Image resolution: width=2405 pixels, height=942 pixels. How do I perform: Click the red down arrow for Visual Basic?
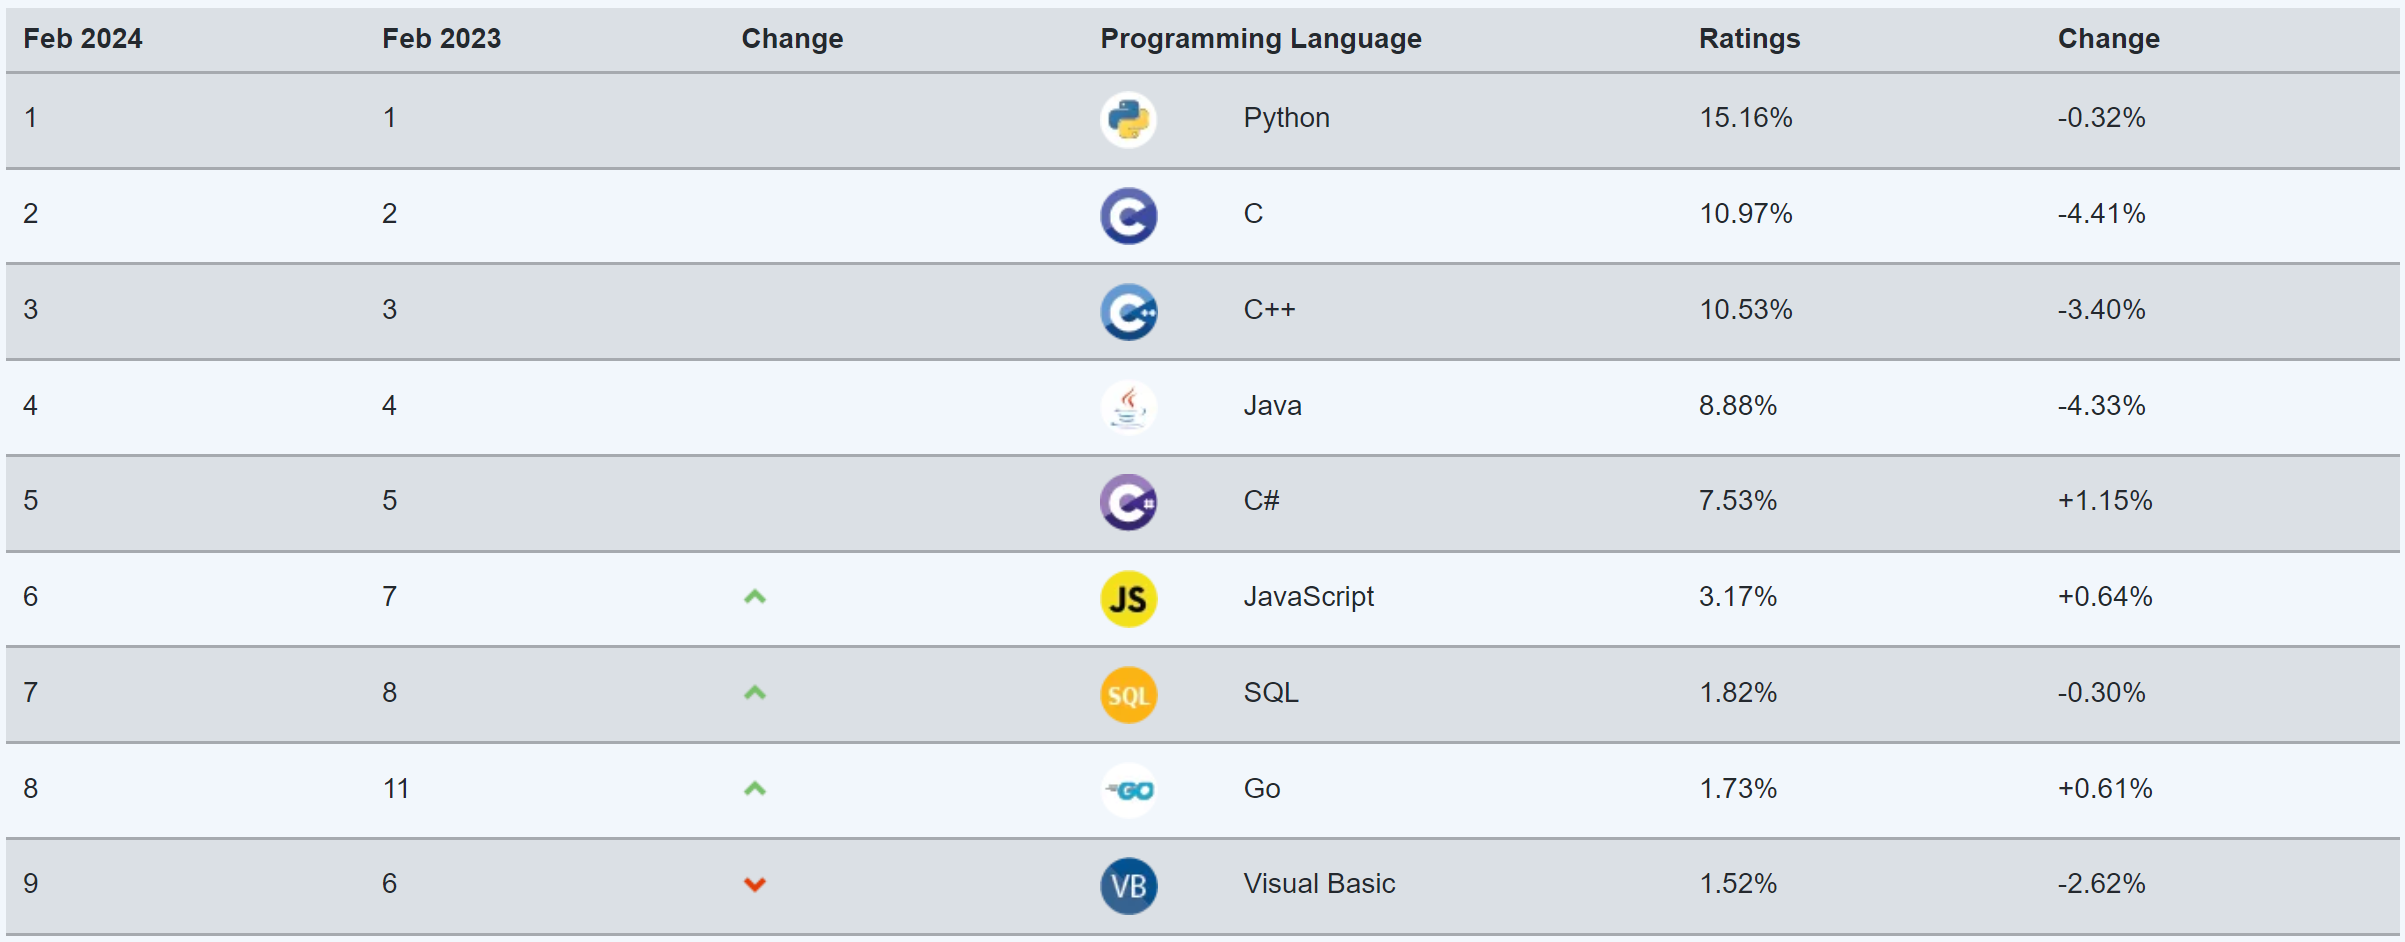point(755,884)
